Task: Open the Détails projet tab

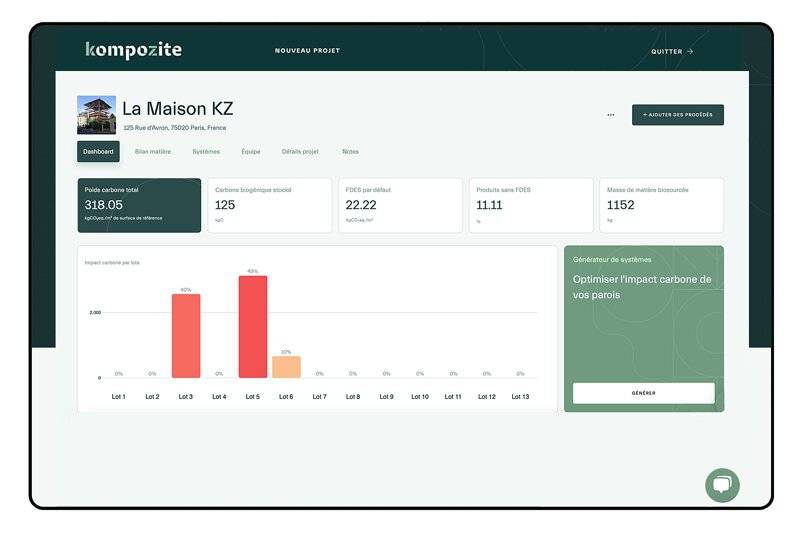Action: point(300,152)
